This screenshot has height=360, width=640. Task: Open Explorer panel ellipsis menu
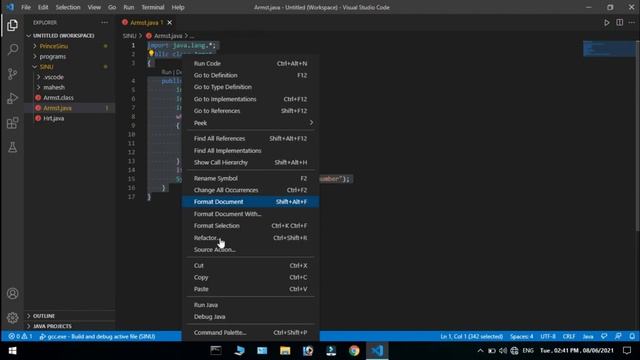tap(104, 22)
